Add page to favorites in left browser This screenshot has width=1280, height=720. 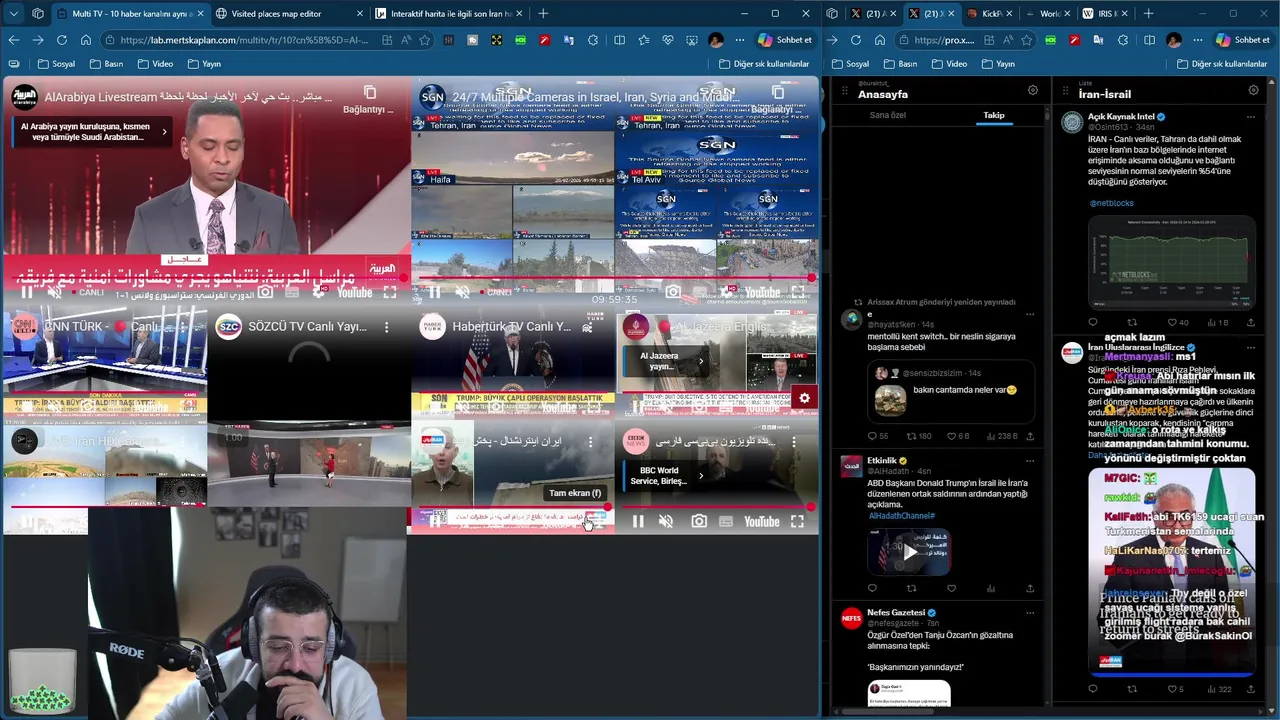425,40
